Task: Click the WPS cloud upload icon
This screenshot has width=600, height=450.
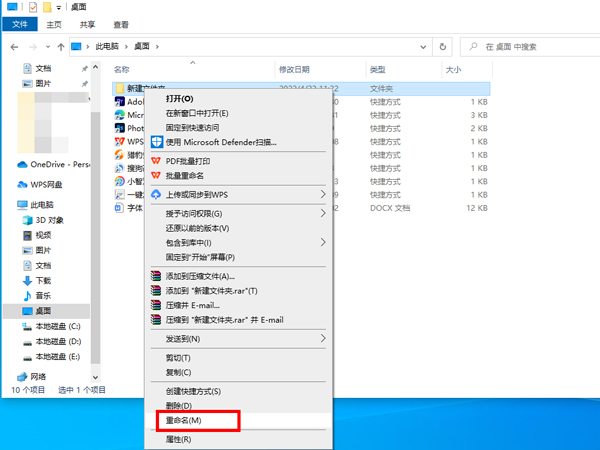Action: click(x=156, y=194)
